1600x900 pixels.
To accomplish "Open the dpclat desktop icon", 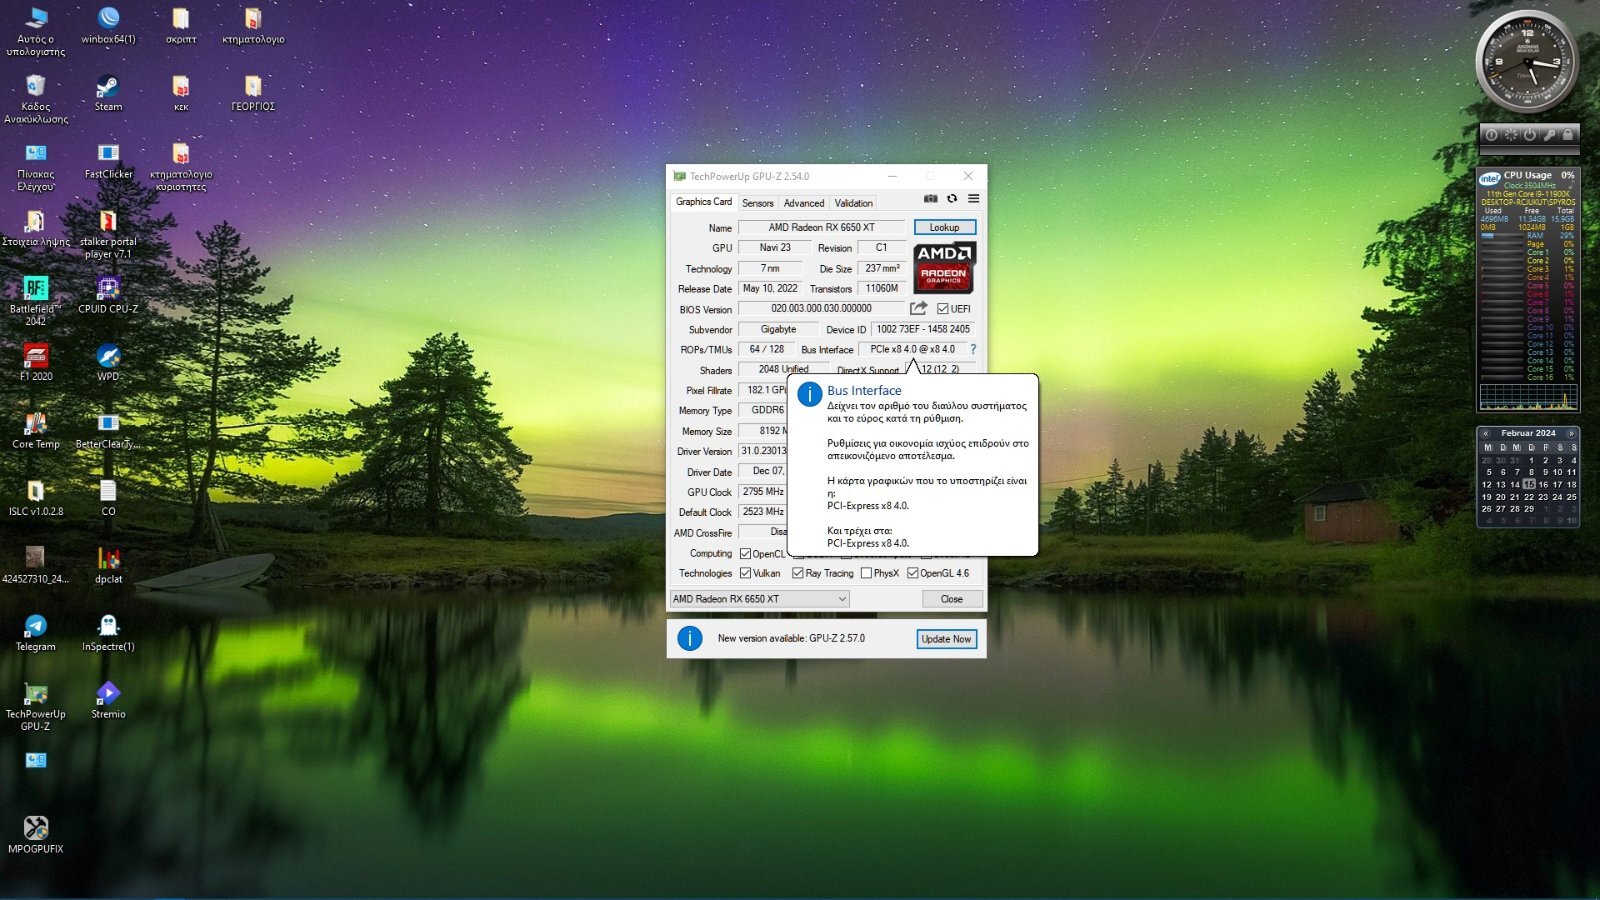I will coord(108,566).
